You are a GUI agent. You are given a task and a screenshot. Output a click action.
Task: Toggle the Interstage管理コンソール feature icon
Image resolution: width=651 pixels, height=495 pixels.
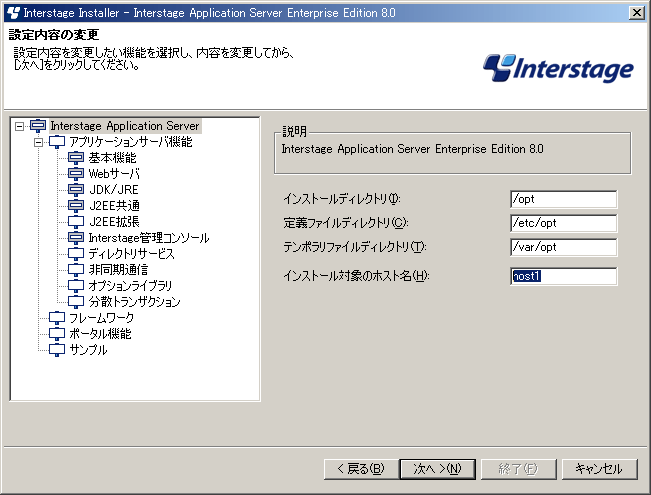click(x=76, y=238)
